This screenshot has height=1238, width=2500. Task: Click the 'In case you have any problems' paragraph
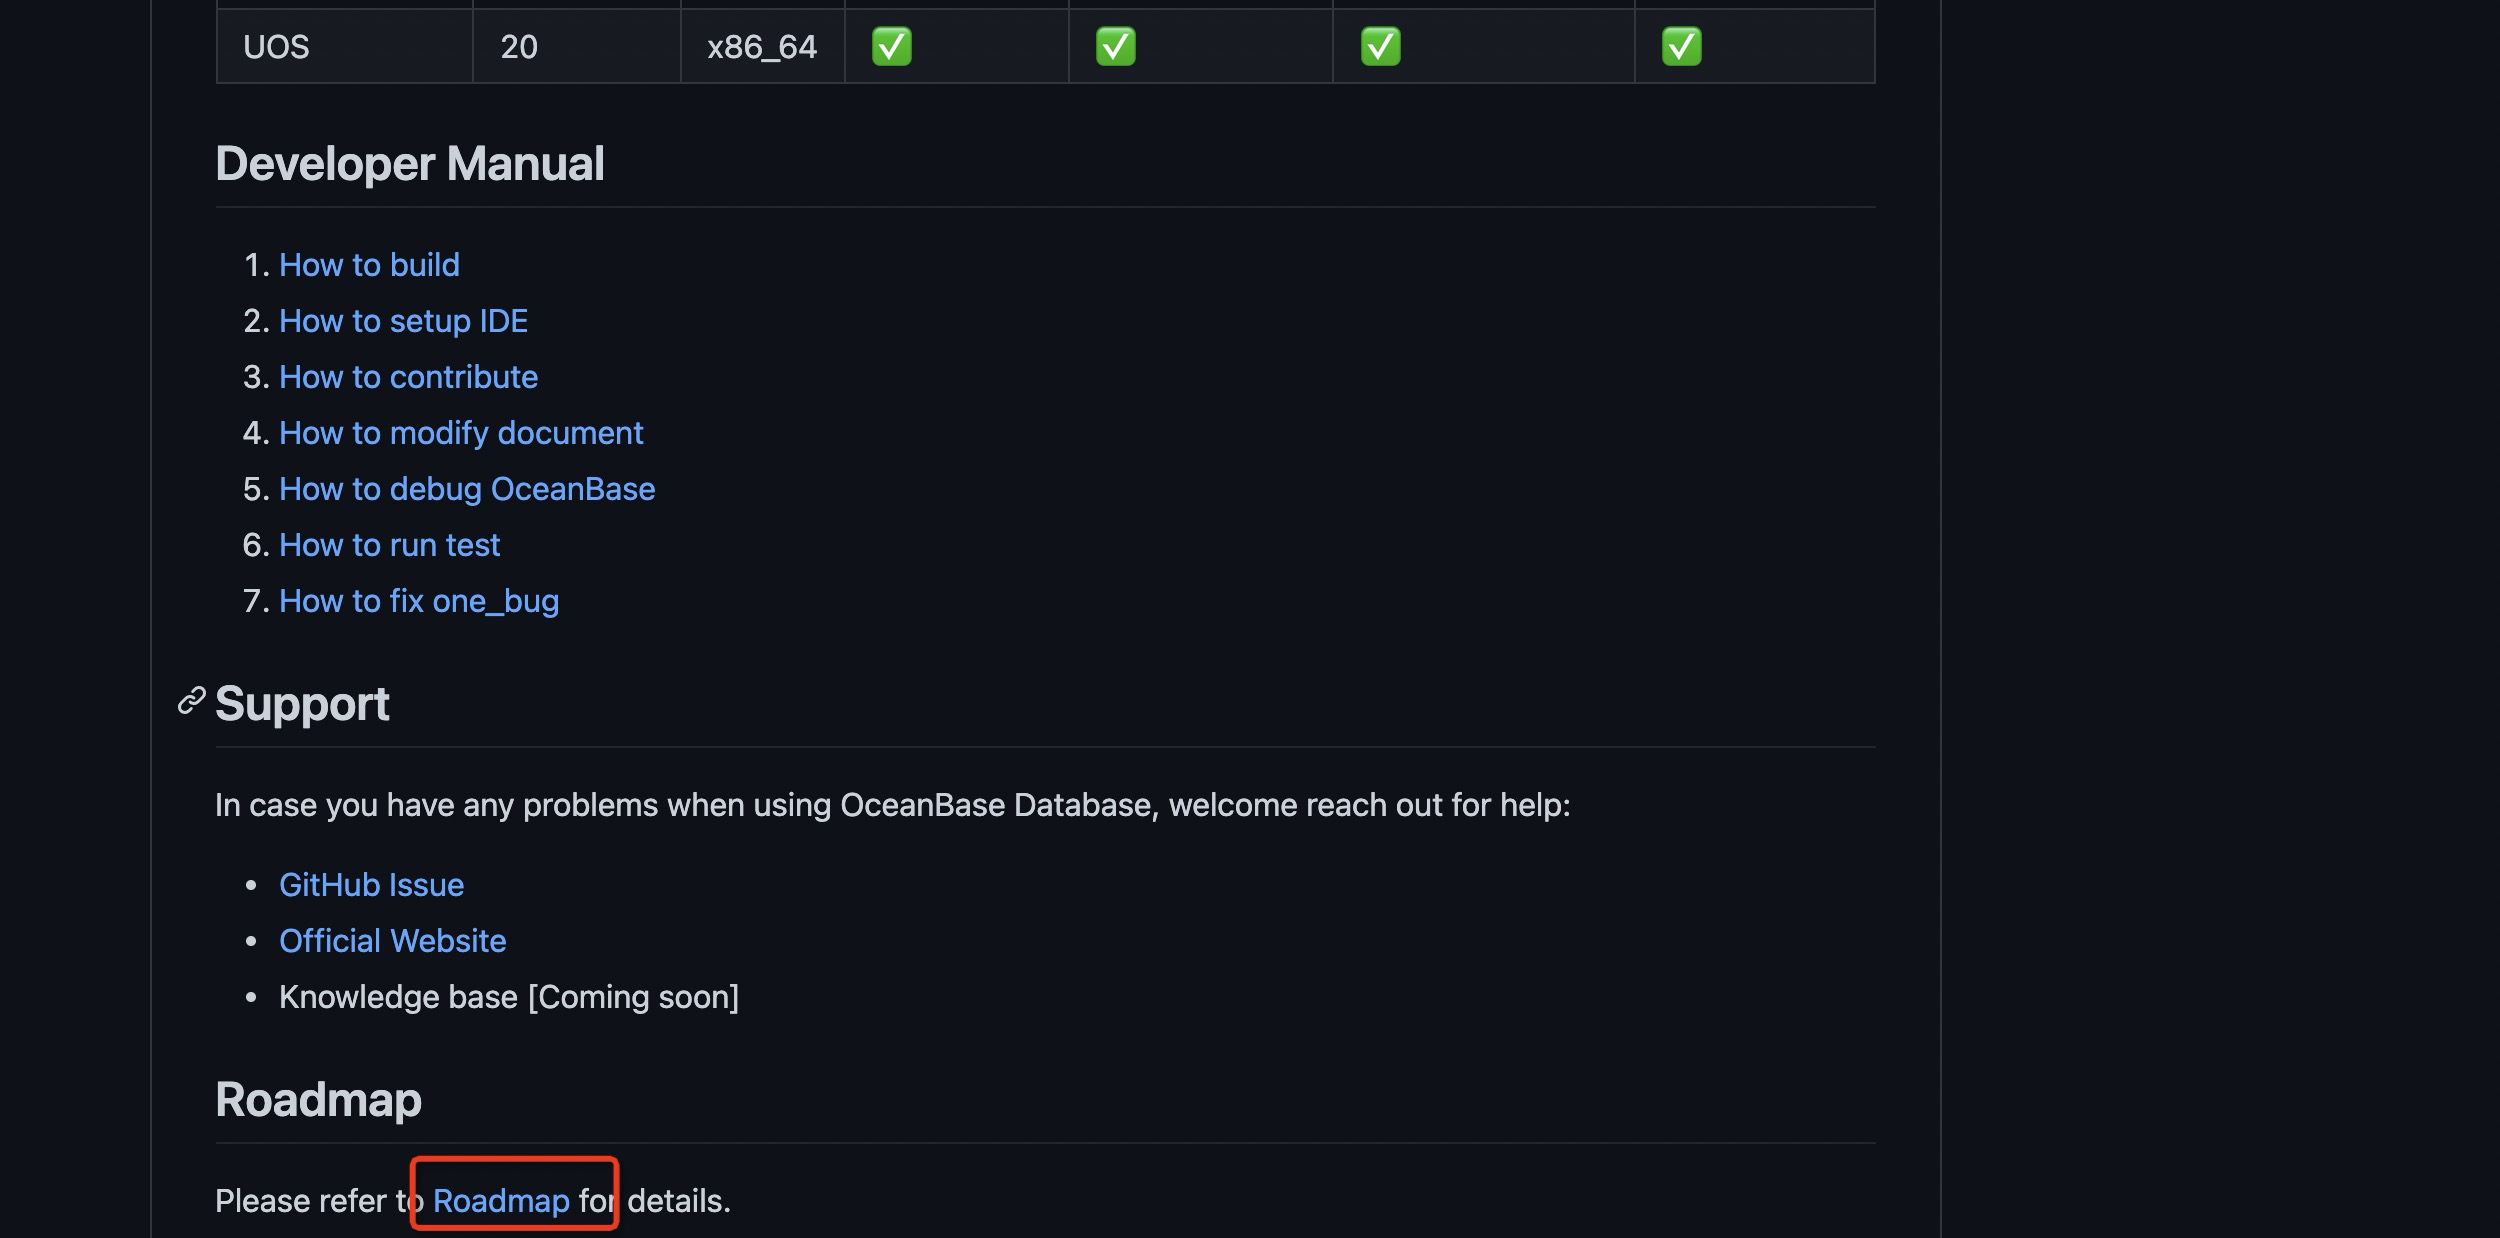(x=892, y=805)
